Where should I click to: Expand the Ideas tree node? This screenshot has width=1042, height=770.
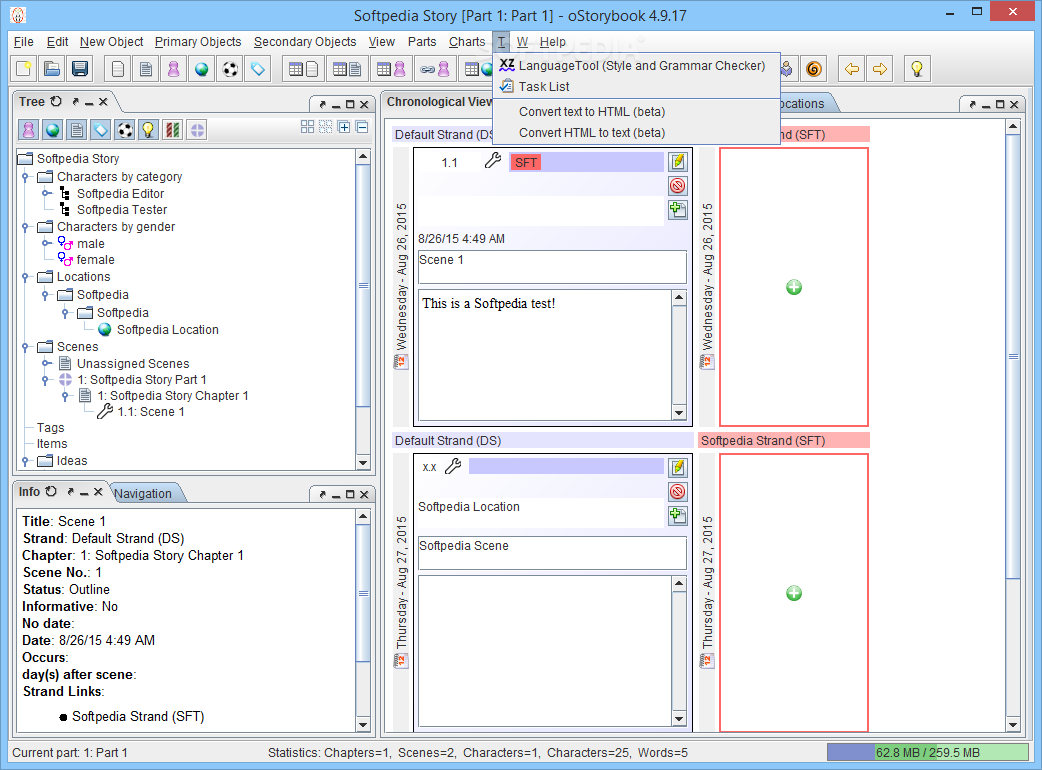pos(25,460)
